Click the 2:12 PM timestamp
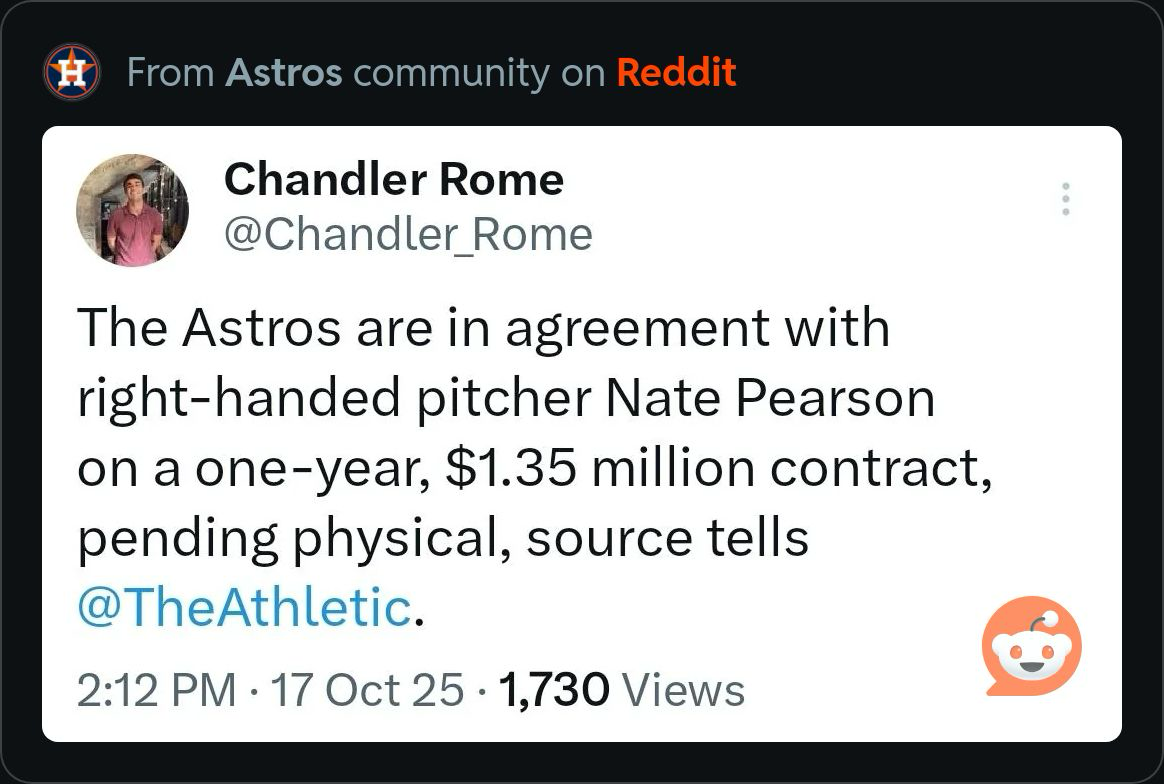This screenshot has width=1164, height=784. 157,690
